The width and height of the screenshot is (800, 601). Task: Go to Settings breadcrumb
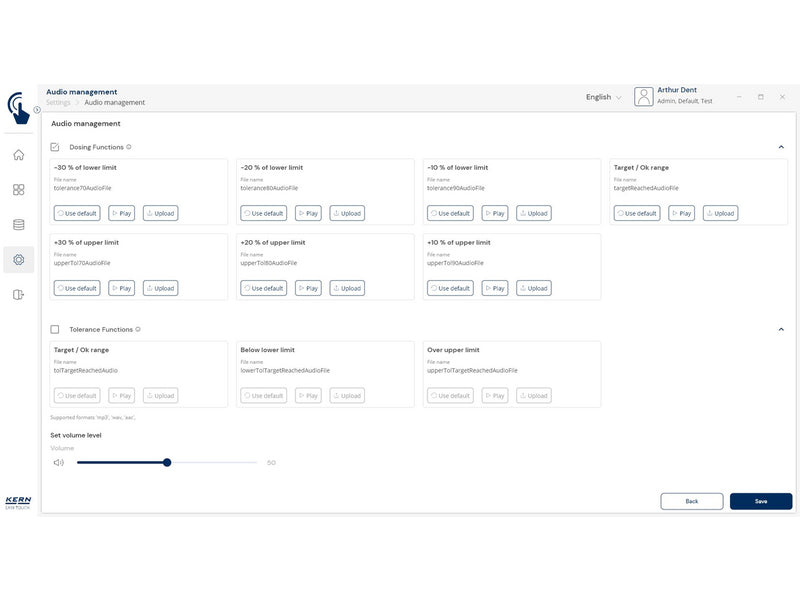(x=58, y=103)
